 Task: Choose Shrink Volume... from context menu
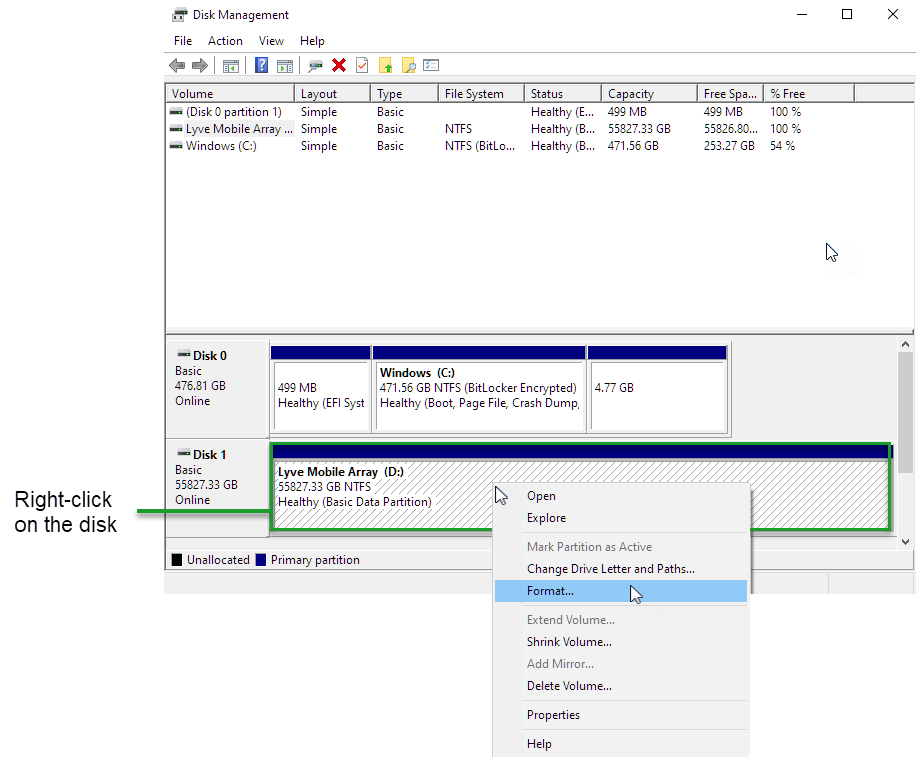(569, 642)
